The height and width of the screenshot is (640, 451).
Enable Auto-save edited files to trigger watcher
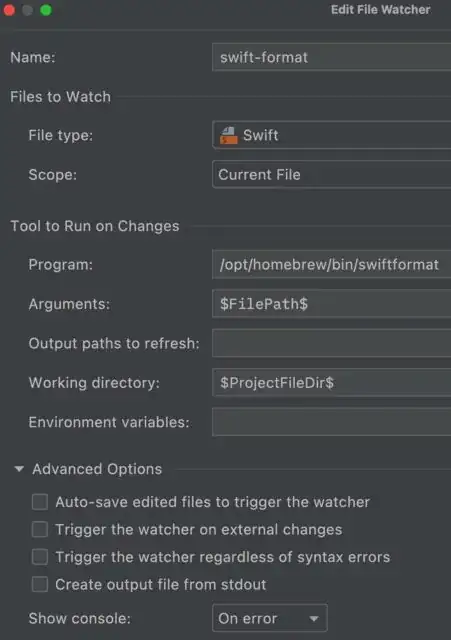40,502
